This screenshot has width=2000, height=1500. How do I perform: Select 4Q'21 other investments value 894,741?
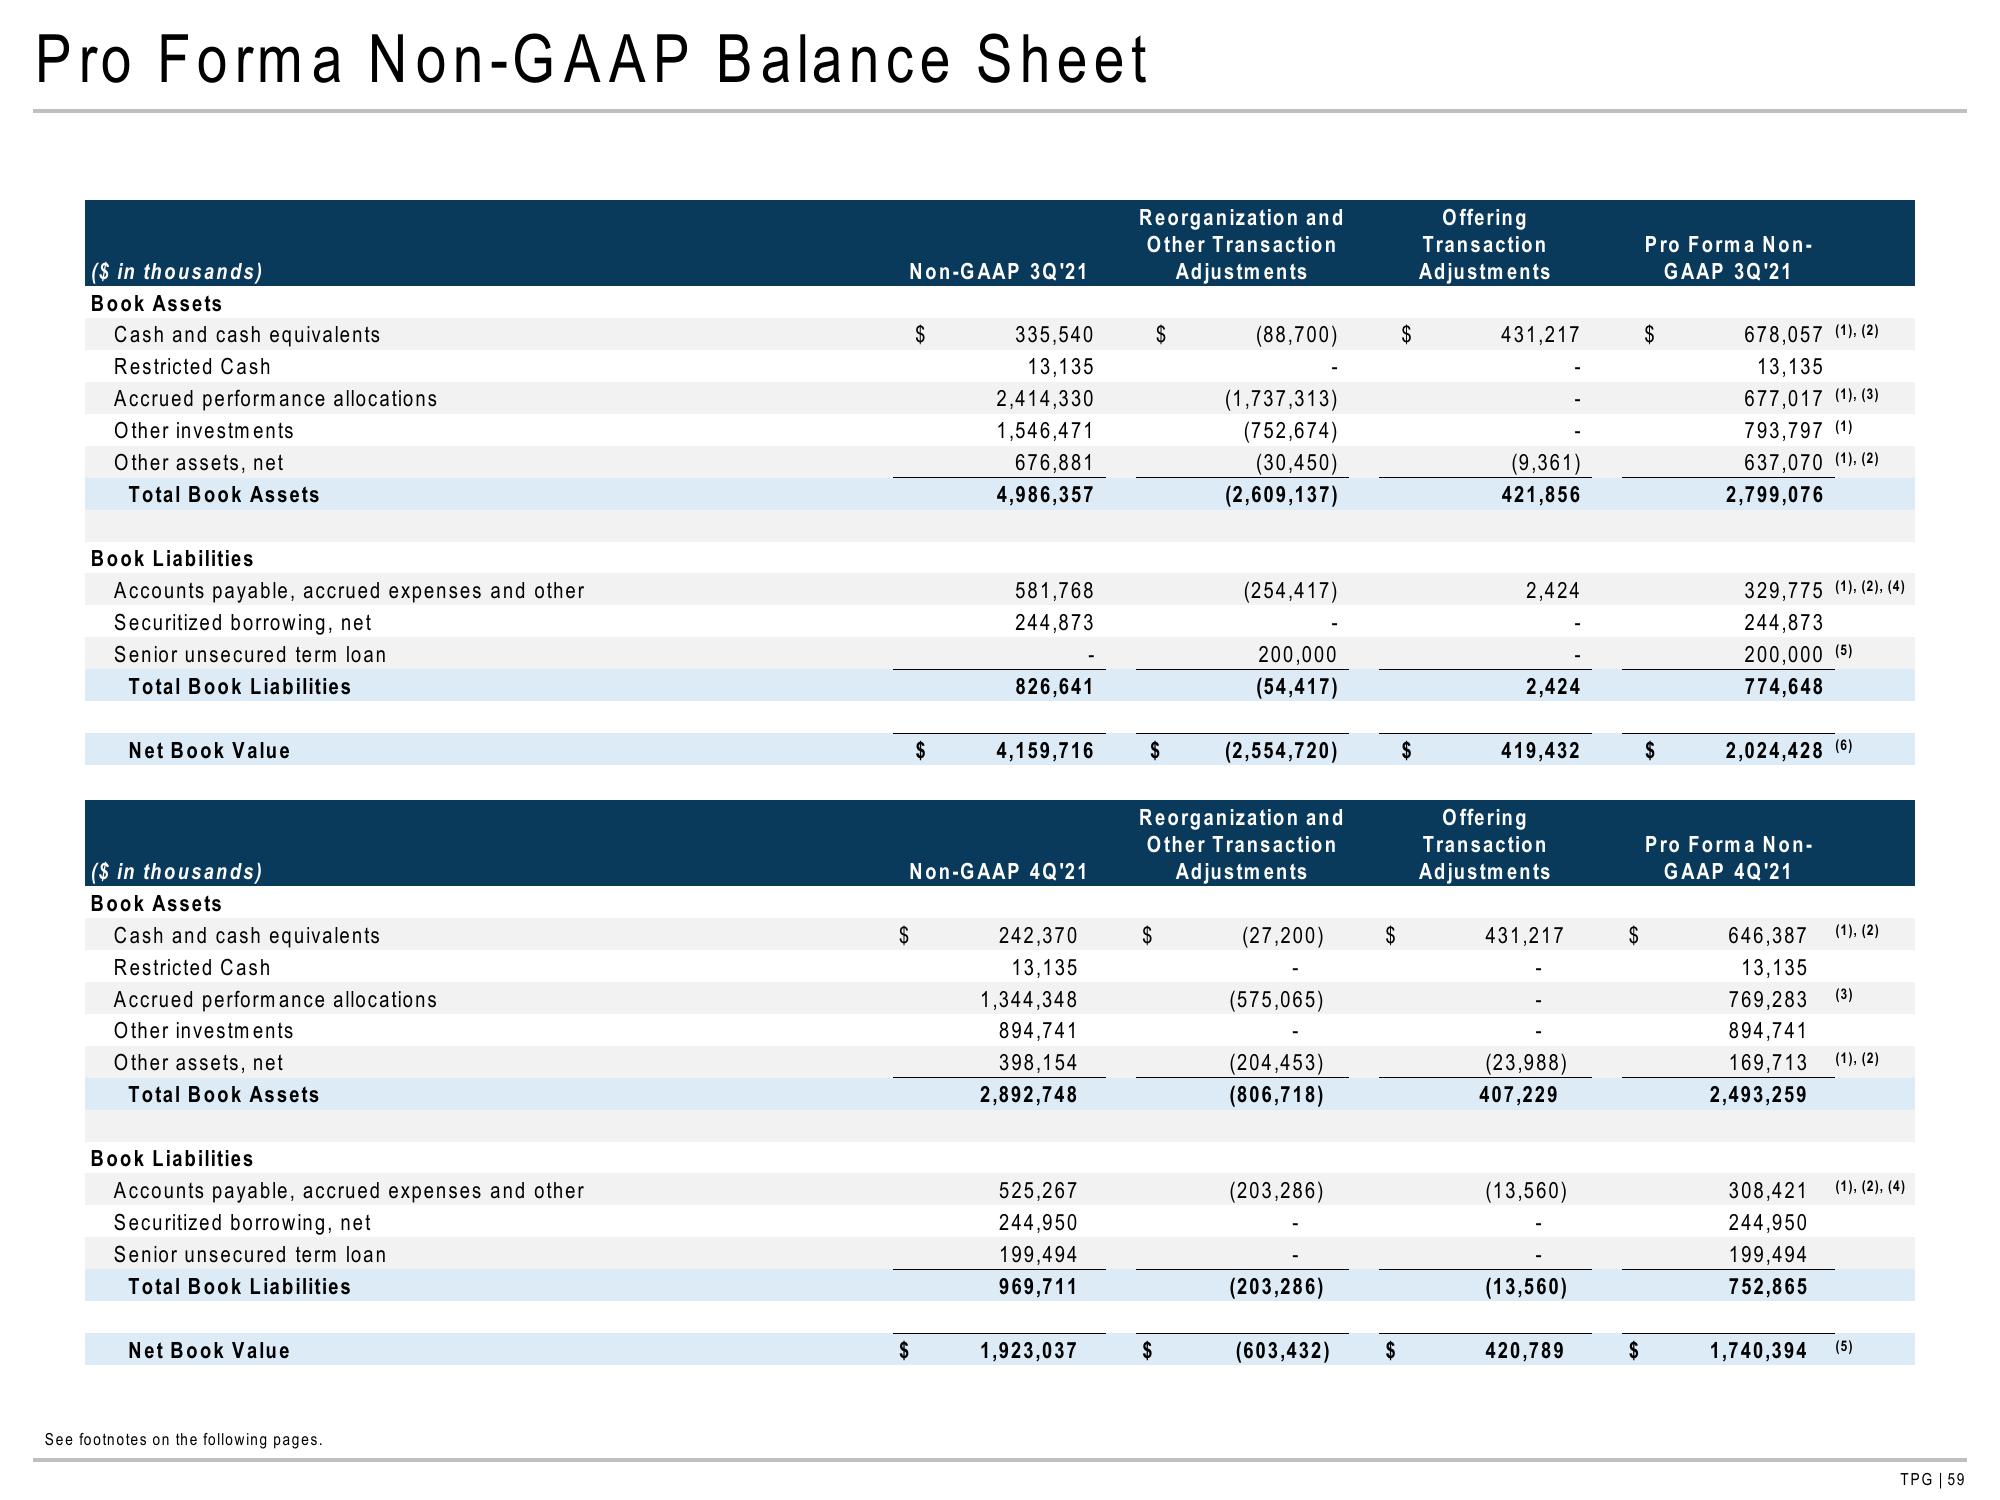pos(1038,1031)
